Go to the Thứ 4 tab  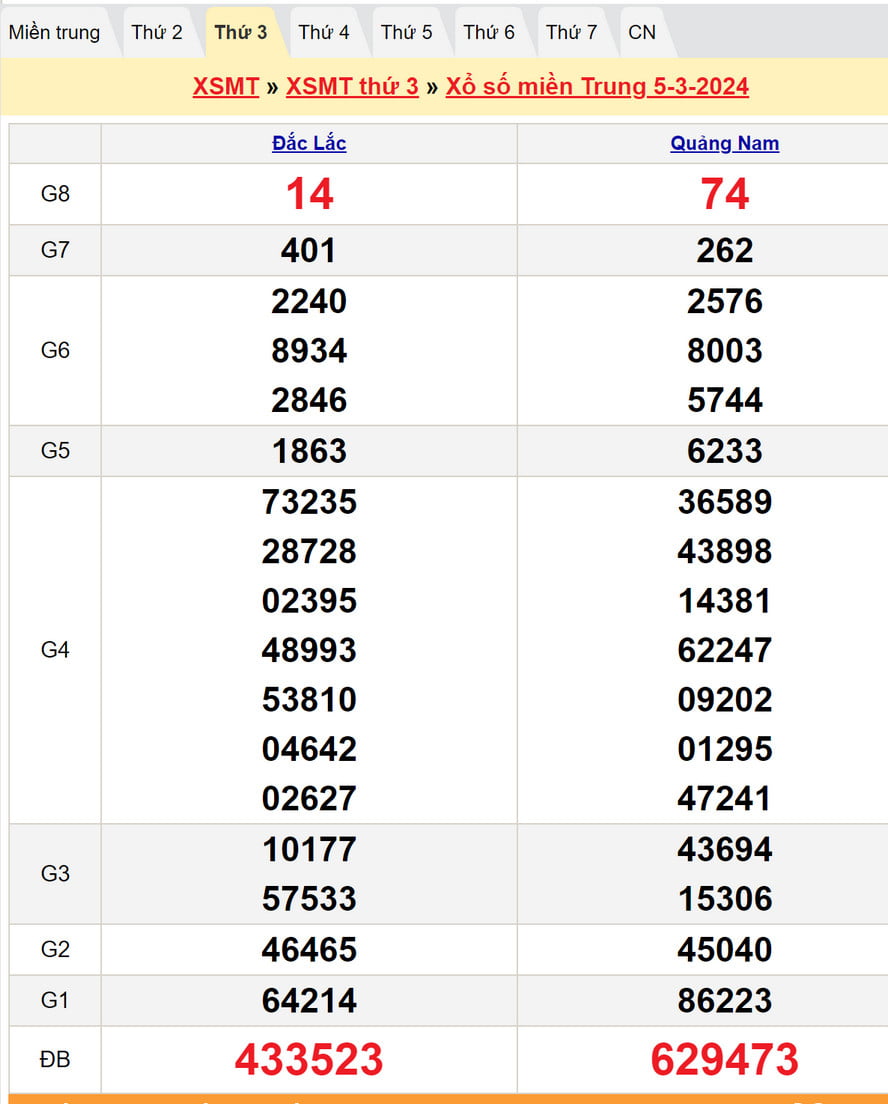(324, 32)
